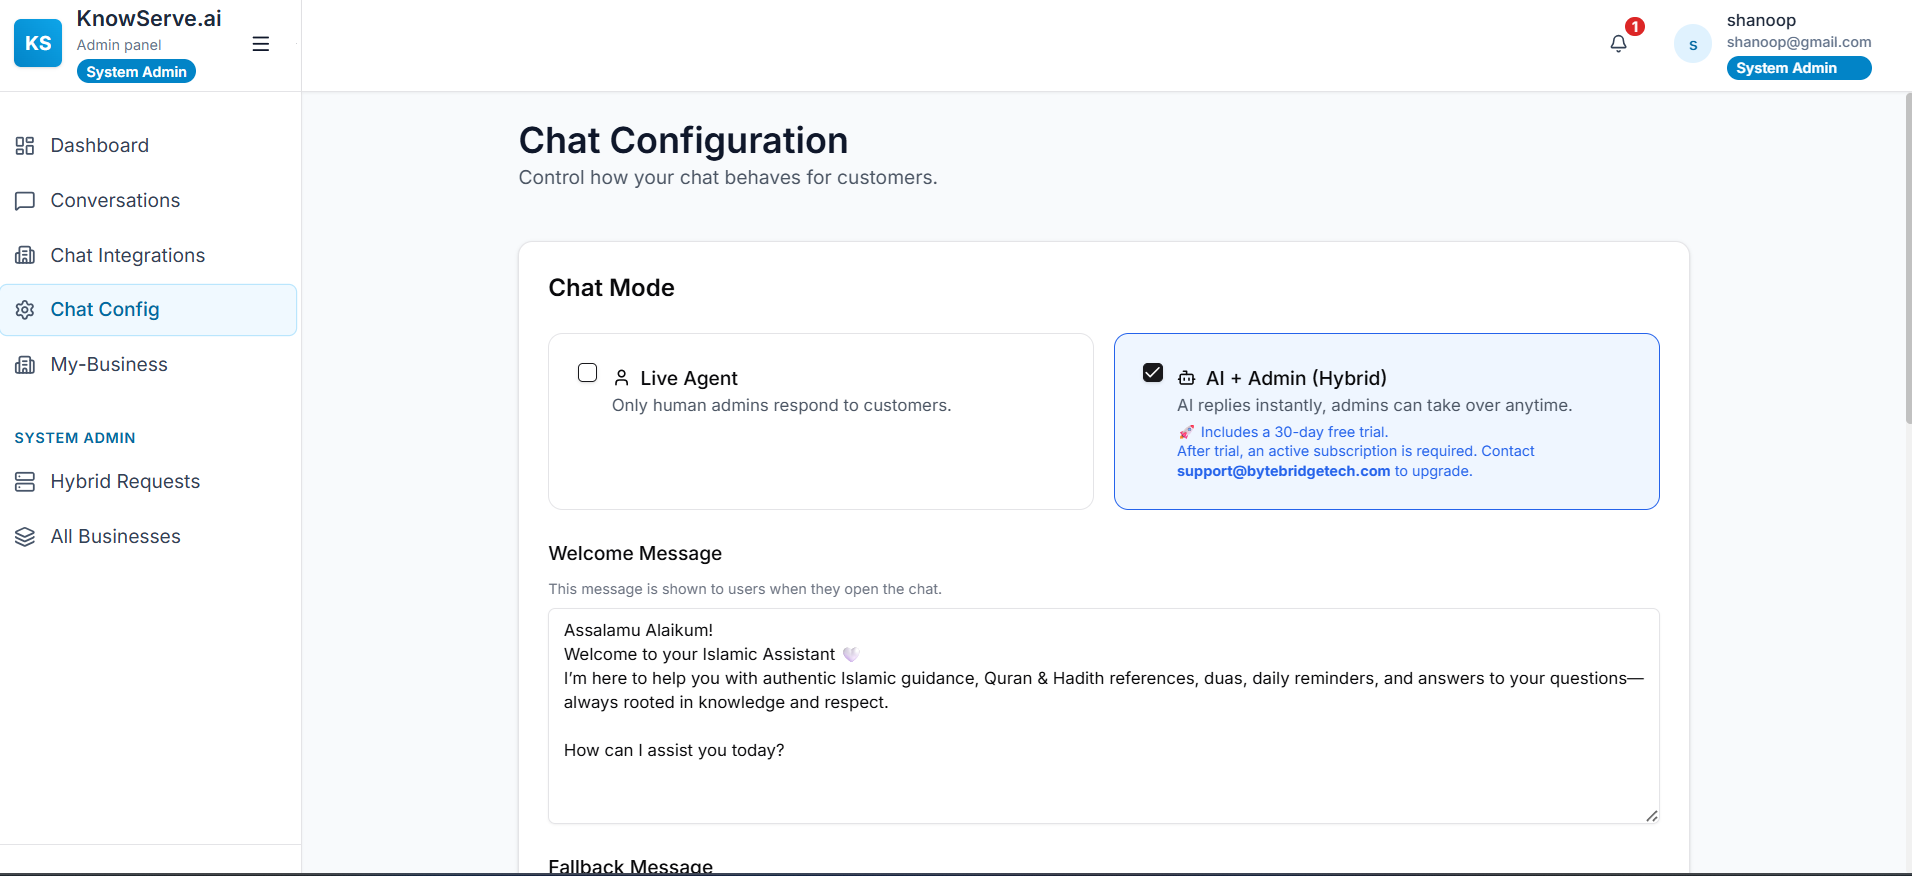
Task: Click the page vertical scrollbar
Action: 1907,260
